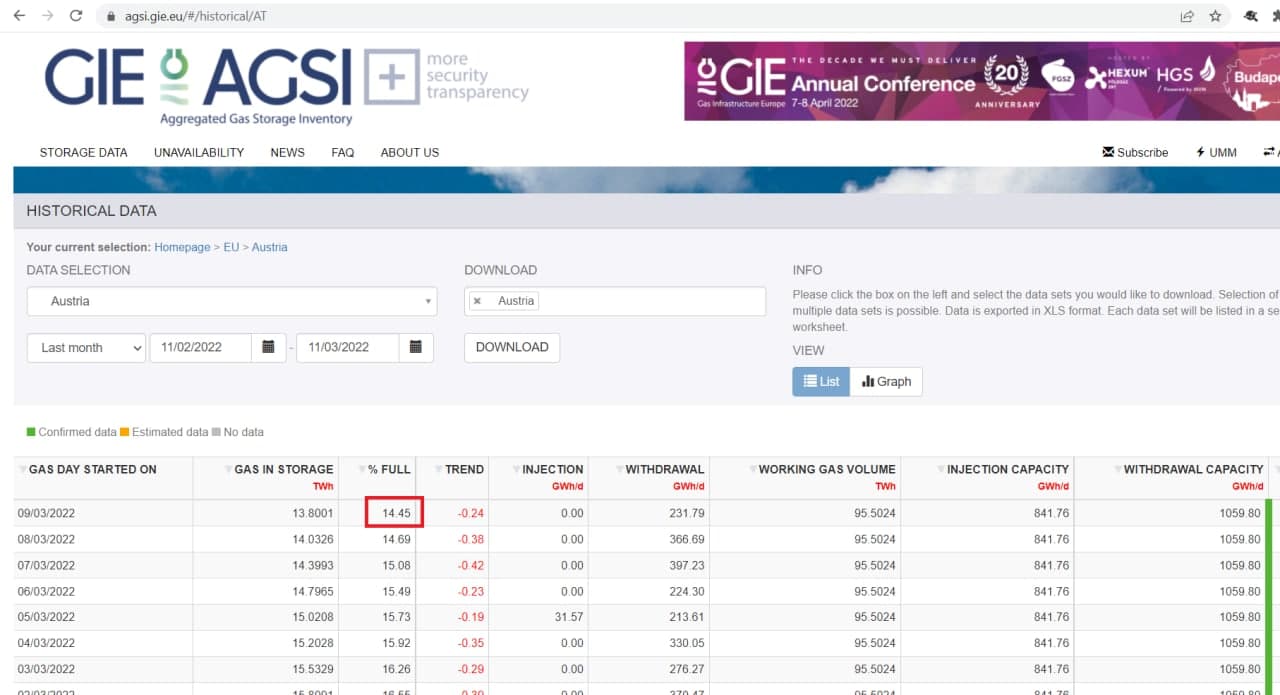
Task: Switch to List view
Action: pos(821,381)
